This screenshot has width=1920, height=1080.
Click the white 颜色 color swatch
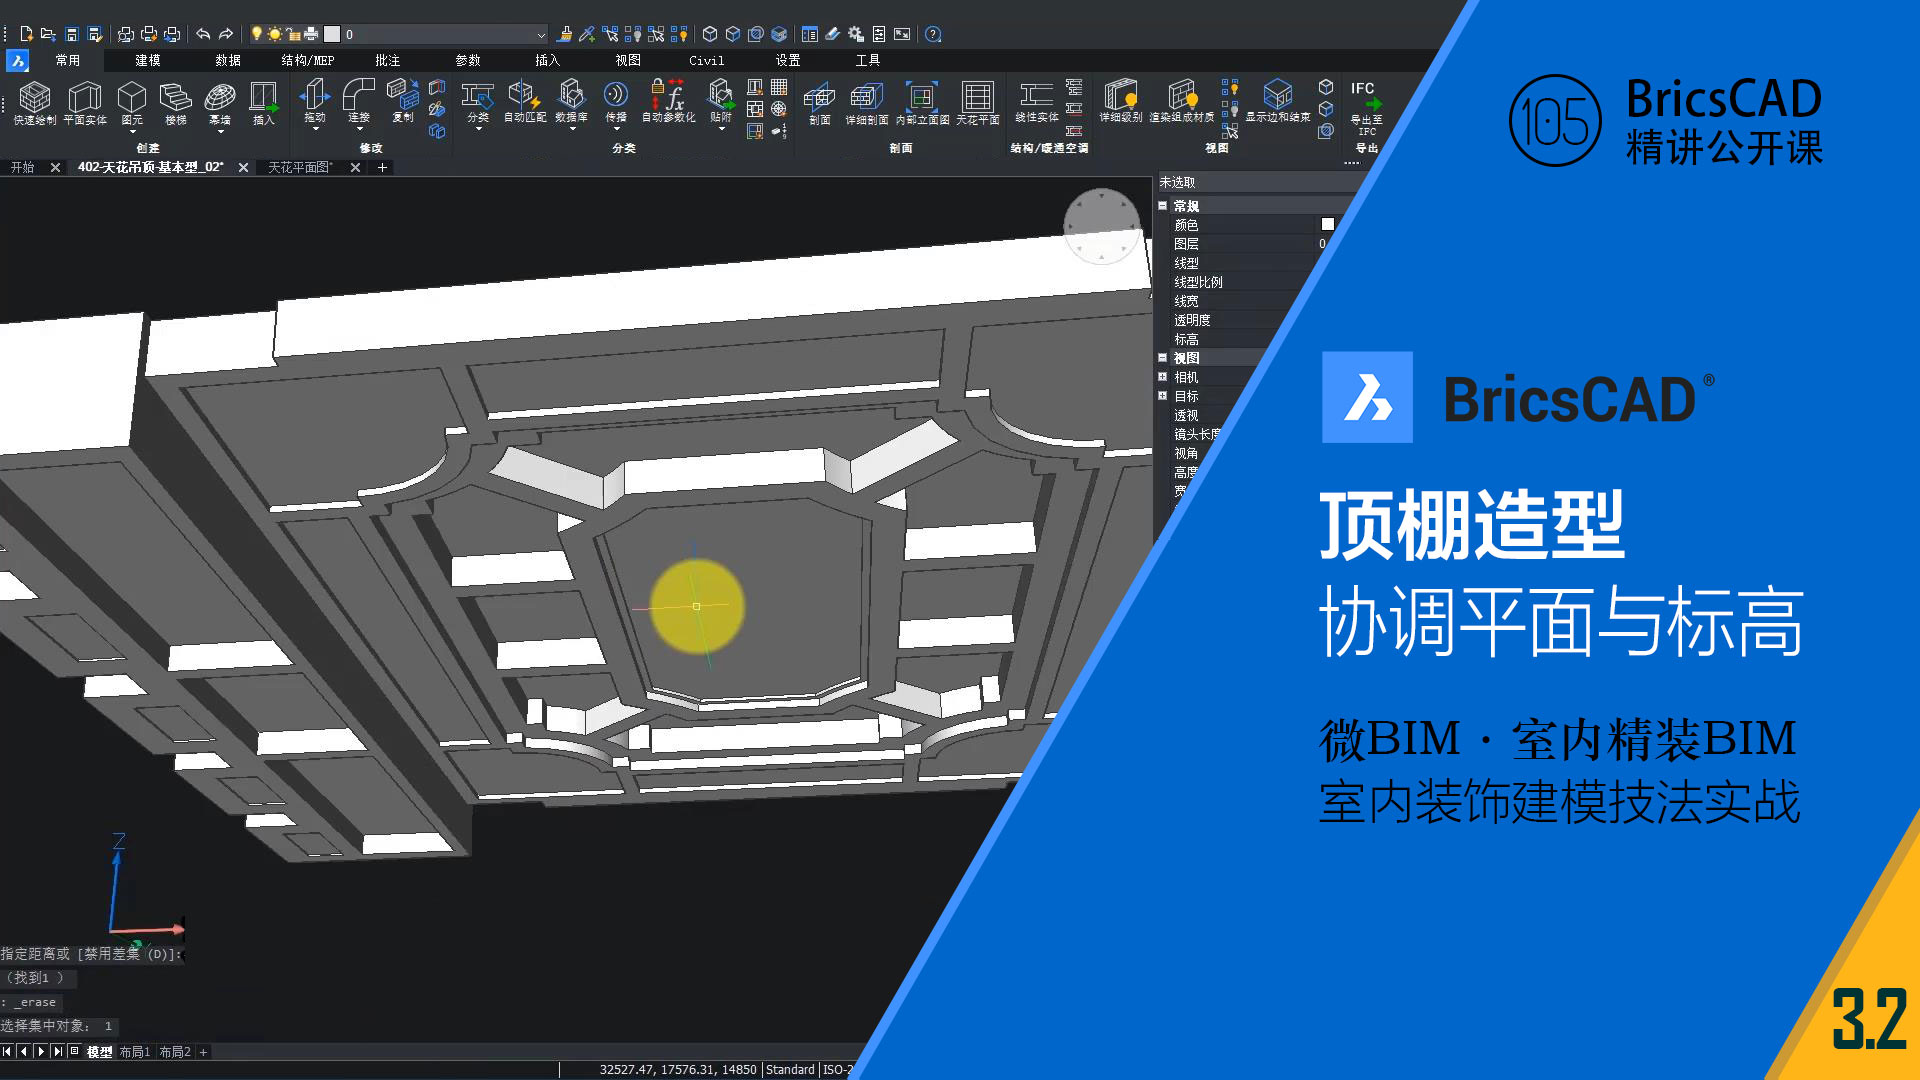pos(1327,225)
